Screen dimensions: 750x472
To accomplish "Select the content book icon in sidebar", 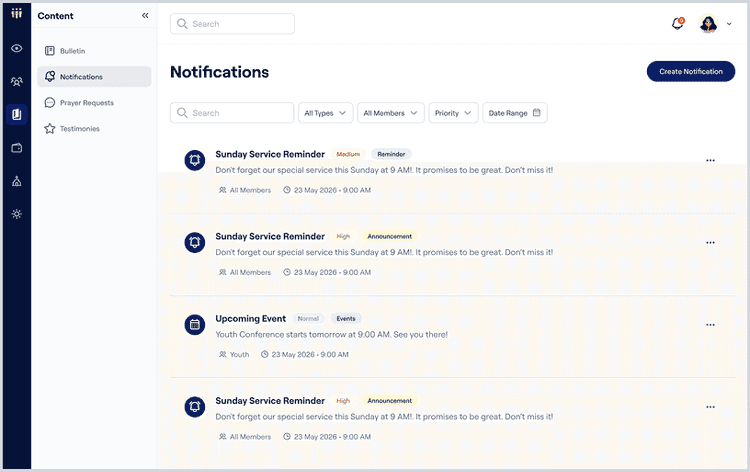I will coord(17,114).
